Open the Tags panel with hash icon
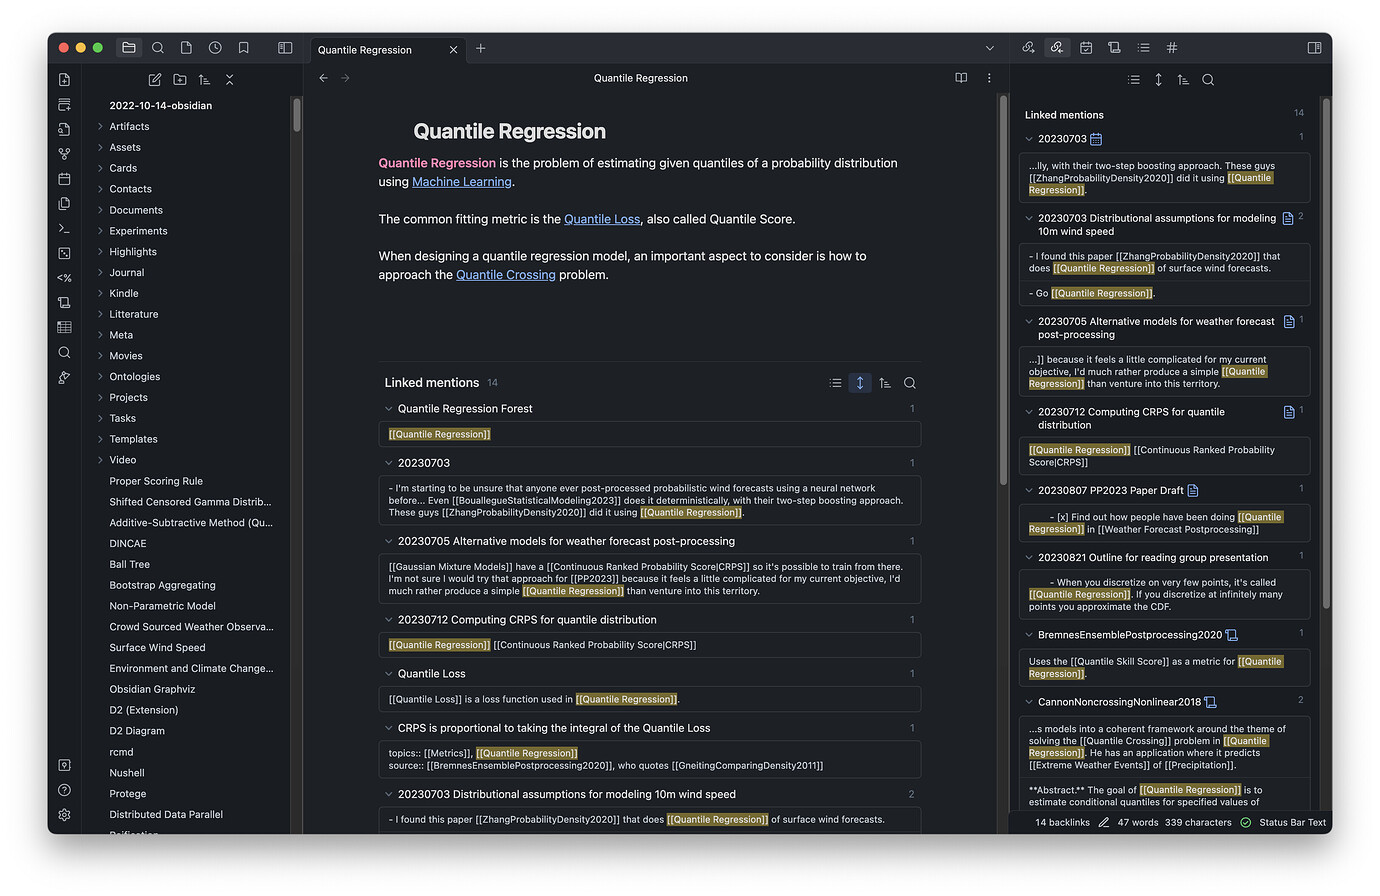 (x=1171, y=47)
